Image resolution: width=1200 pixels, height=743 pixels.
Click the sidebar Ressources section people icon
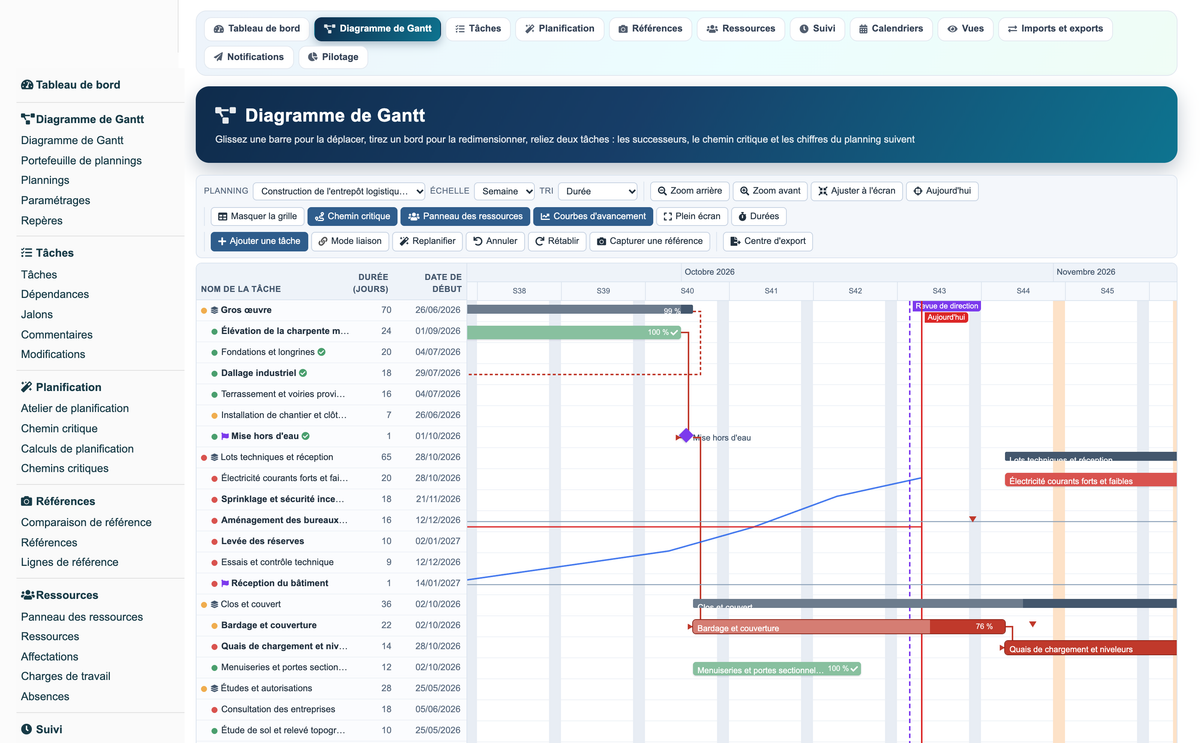pyautogui.click(x=27, y=595)
